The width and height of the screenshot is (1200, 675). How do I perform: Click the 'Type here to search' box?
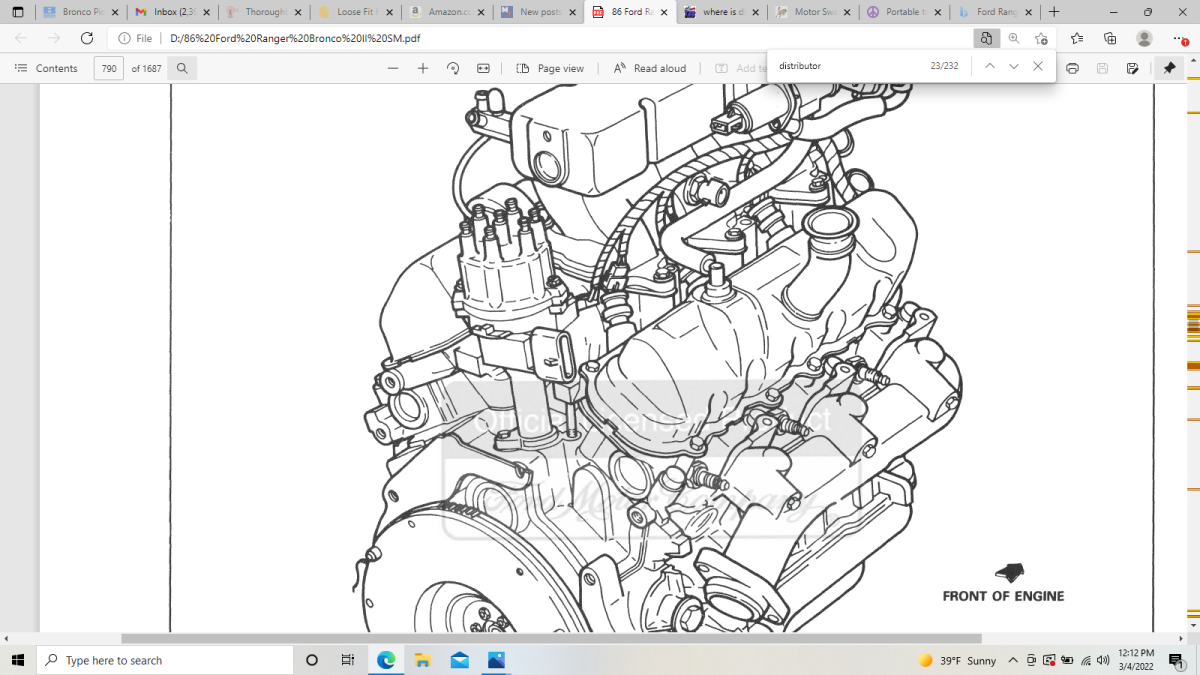point(165,660)
